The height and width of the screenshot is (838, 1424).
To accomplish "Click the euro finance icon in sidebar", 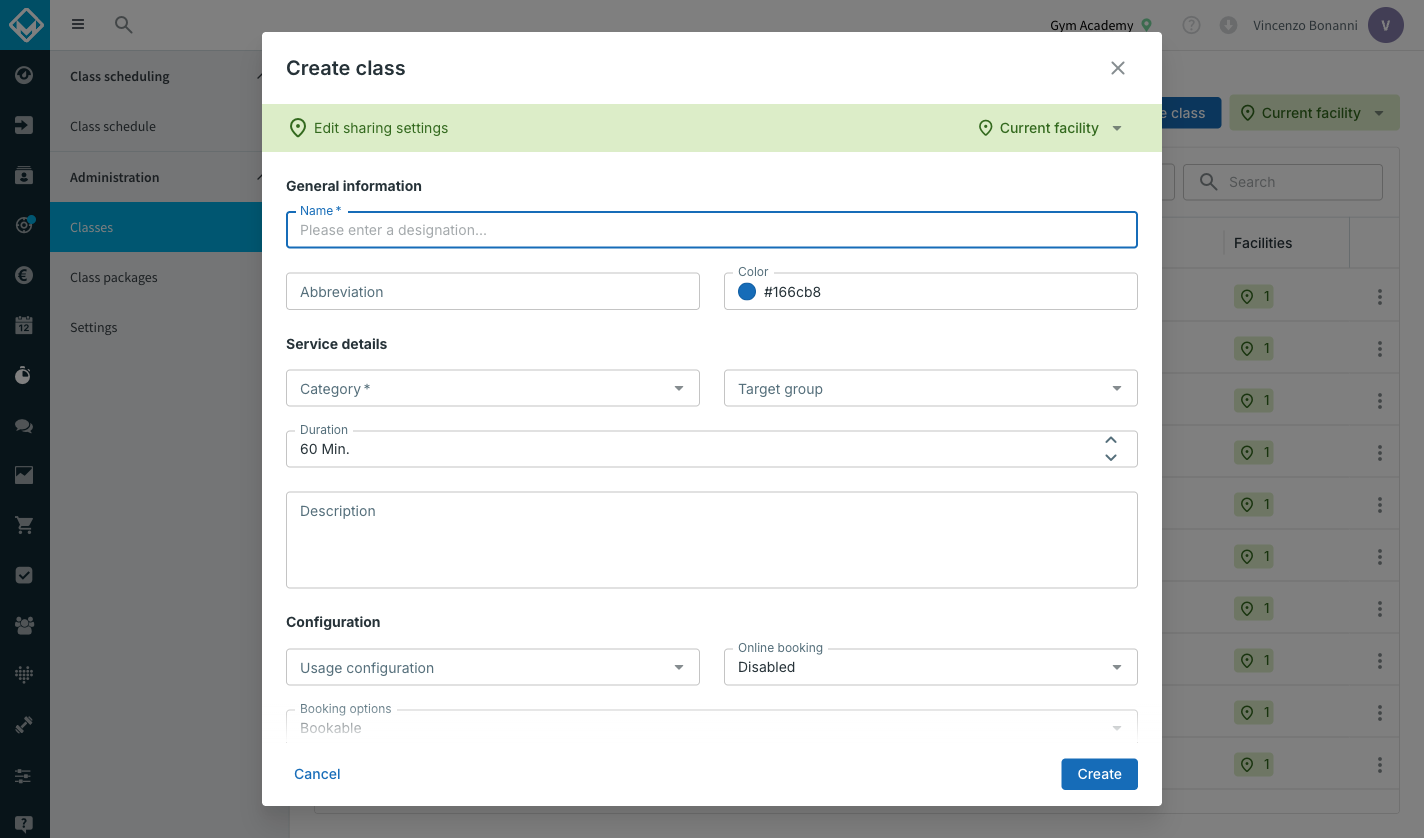I will 24,275.
